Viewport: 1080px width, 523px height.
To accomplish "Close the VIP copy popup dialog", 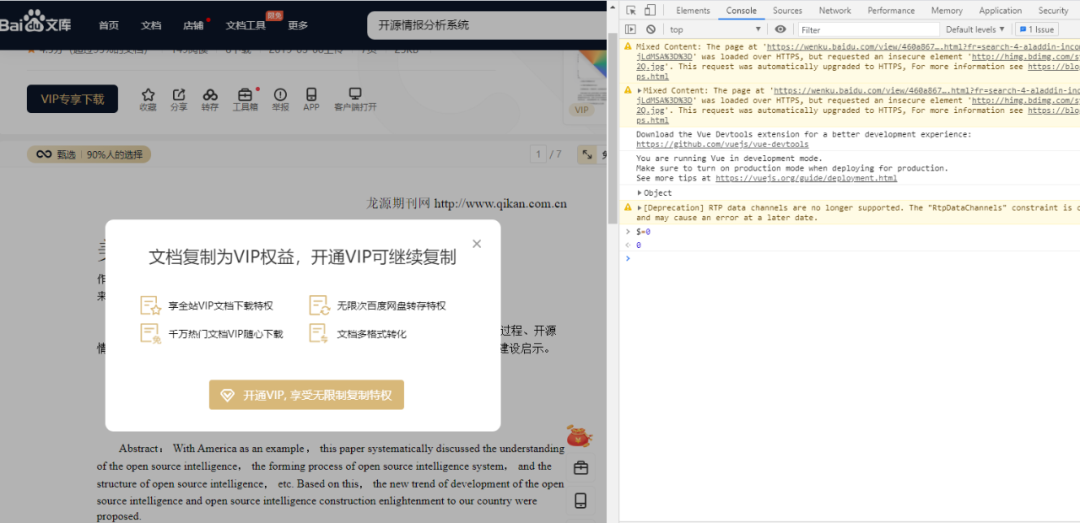I will [x=477, y=243].
